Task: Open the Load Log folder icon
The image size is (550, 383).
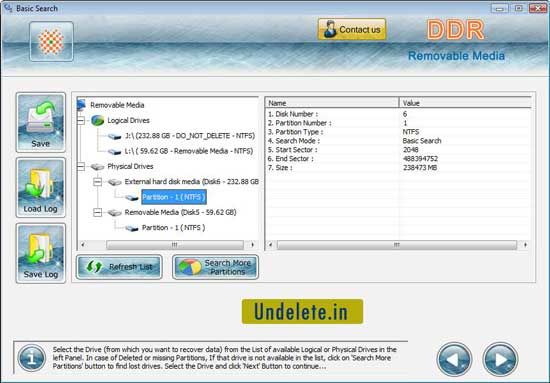Action: [x=40, y=188]
